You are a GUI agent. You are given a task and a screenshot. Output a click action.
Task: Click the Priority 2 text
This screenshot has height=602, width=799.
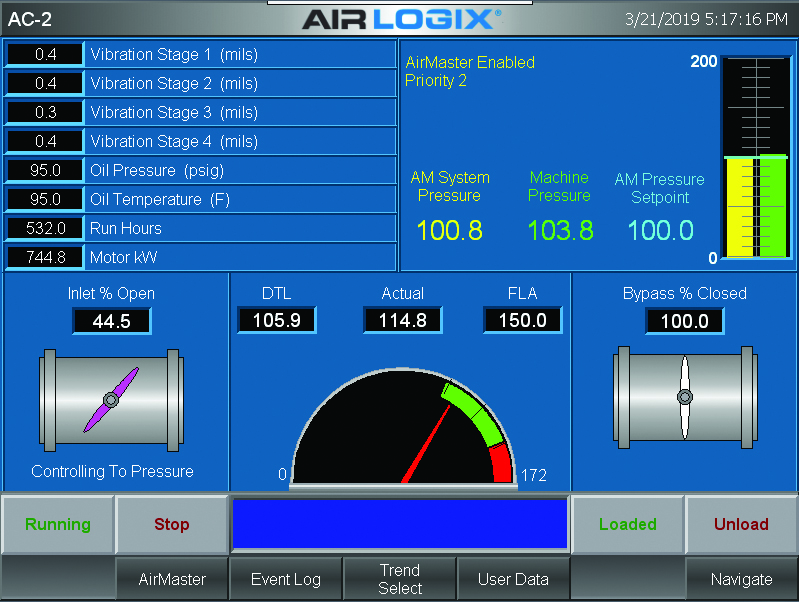(436, 81)
